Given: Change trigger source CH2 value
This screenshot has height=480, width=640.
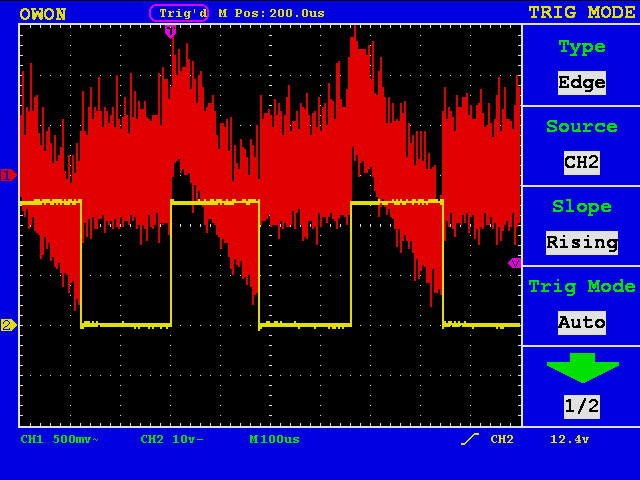Looking at the screenshot, I should pos(582,163).
